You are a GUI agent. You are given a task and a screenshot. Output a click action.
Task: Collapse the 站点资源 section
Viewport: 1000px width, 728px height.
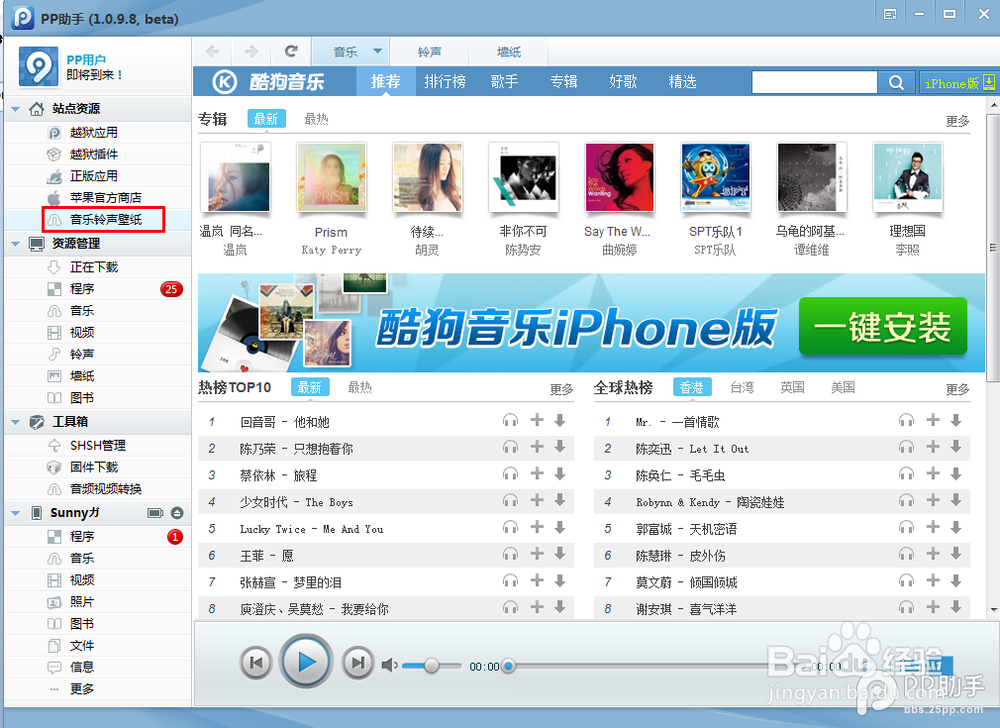16,109
